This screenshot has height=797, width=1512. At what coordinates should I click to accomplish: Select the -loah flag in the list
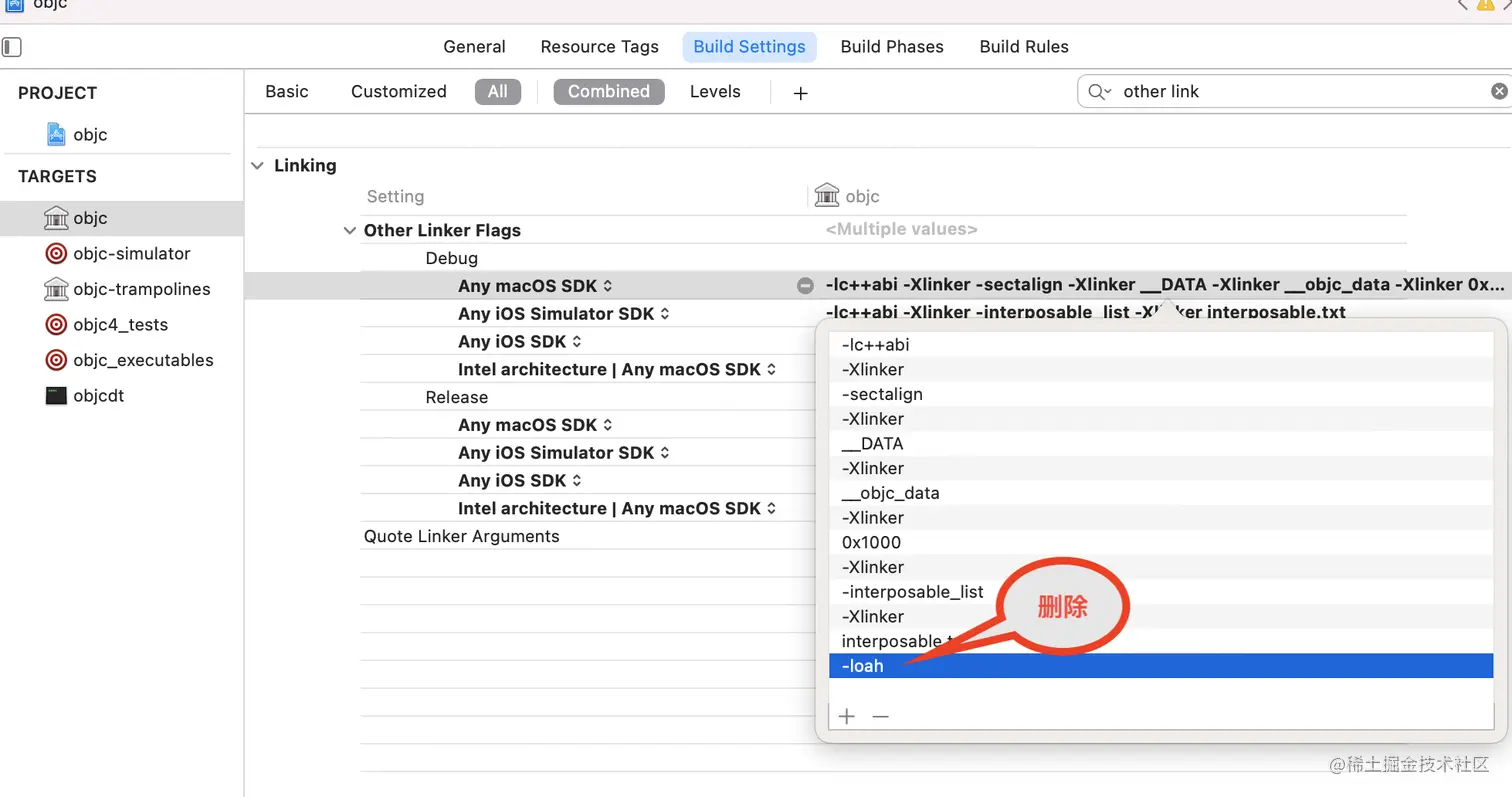tap(1161, 666)
